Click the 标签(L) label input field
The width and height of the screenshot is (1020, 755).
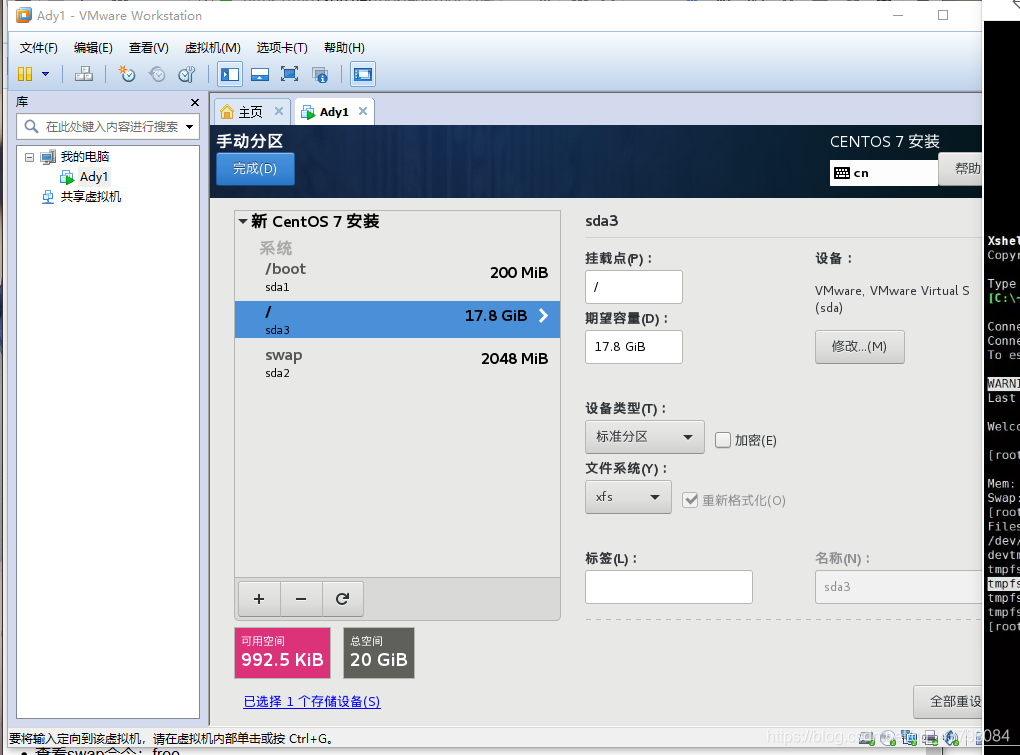tap(669, 587)
